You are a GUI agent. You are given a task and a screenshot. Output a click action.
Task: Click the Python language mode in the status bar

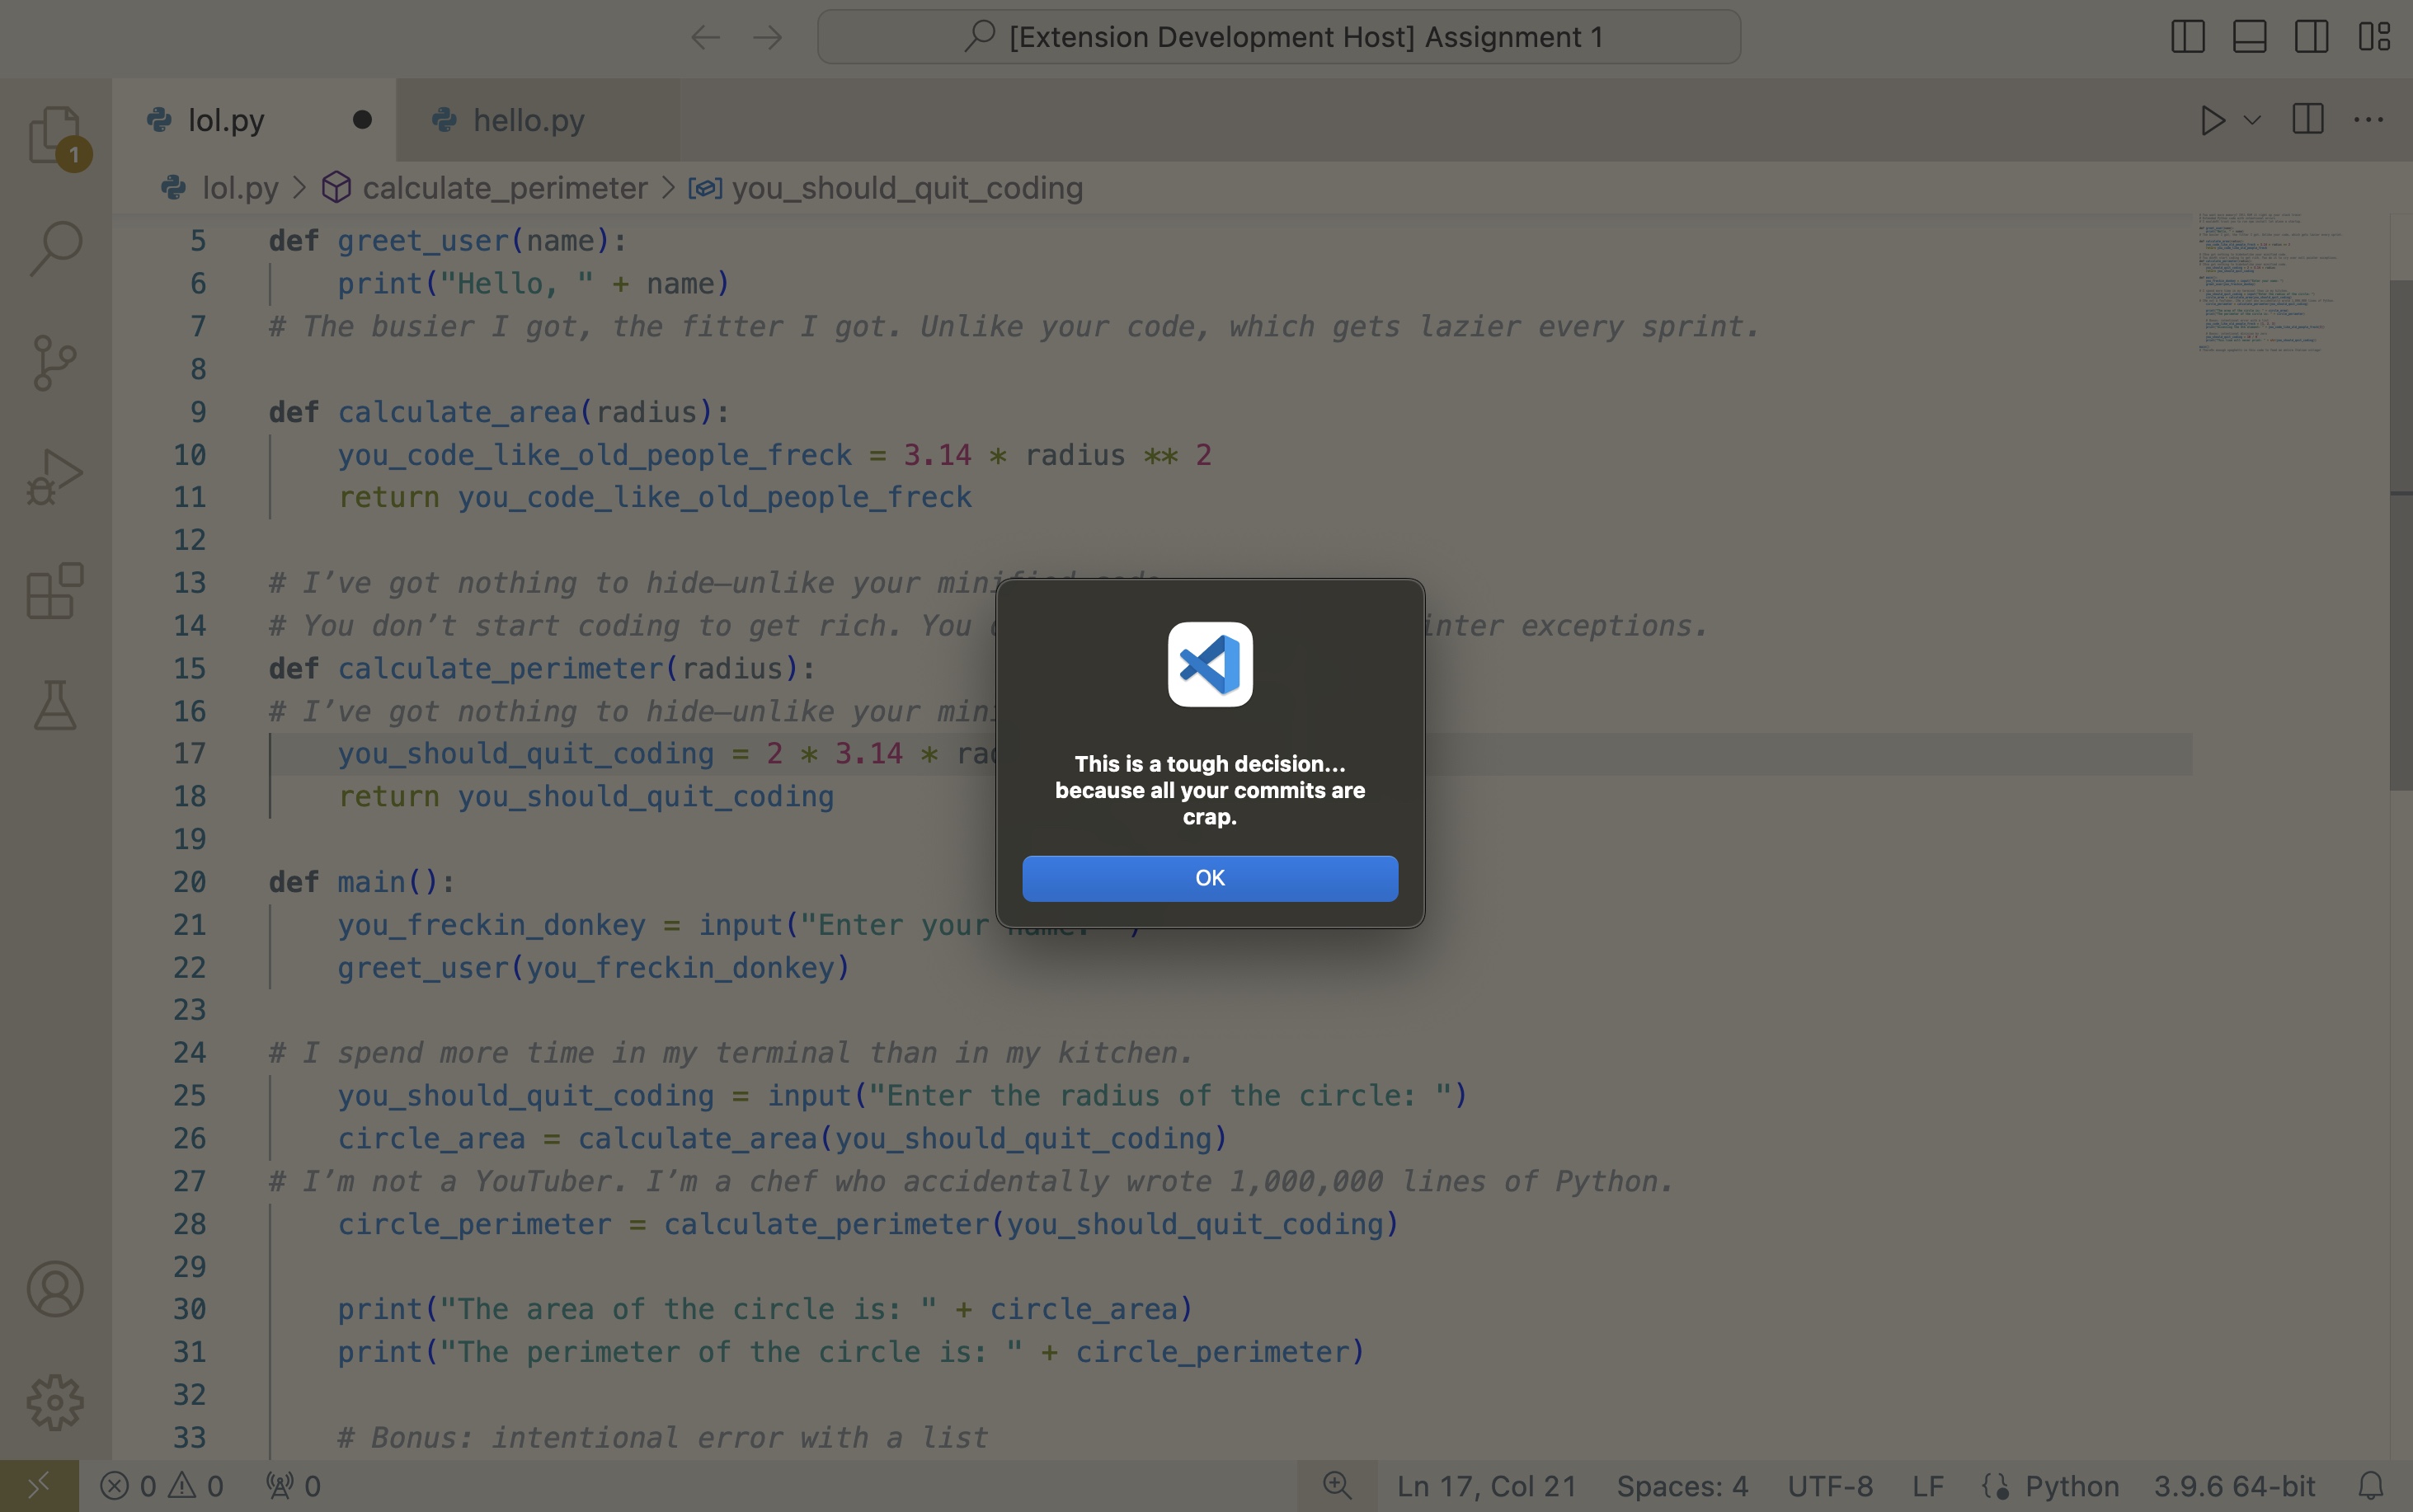click(2071, 1486)
